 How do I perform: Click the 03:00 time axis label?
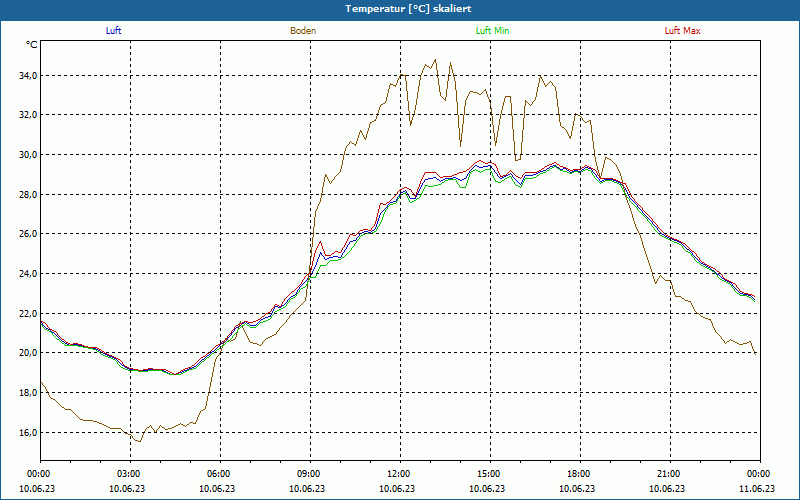click(x=131, y=474)
